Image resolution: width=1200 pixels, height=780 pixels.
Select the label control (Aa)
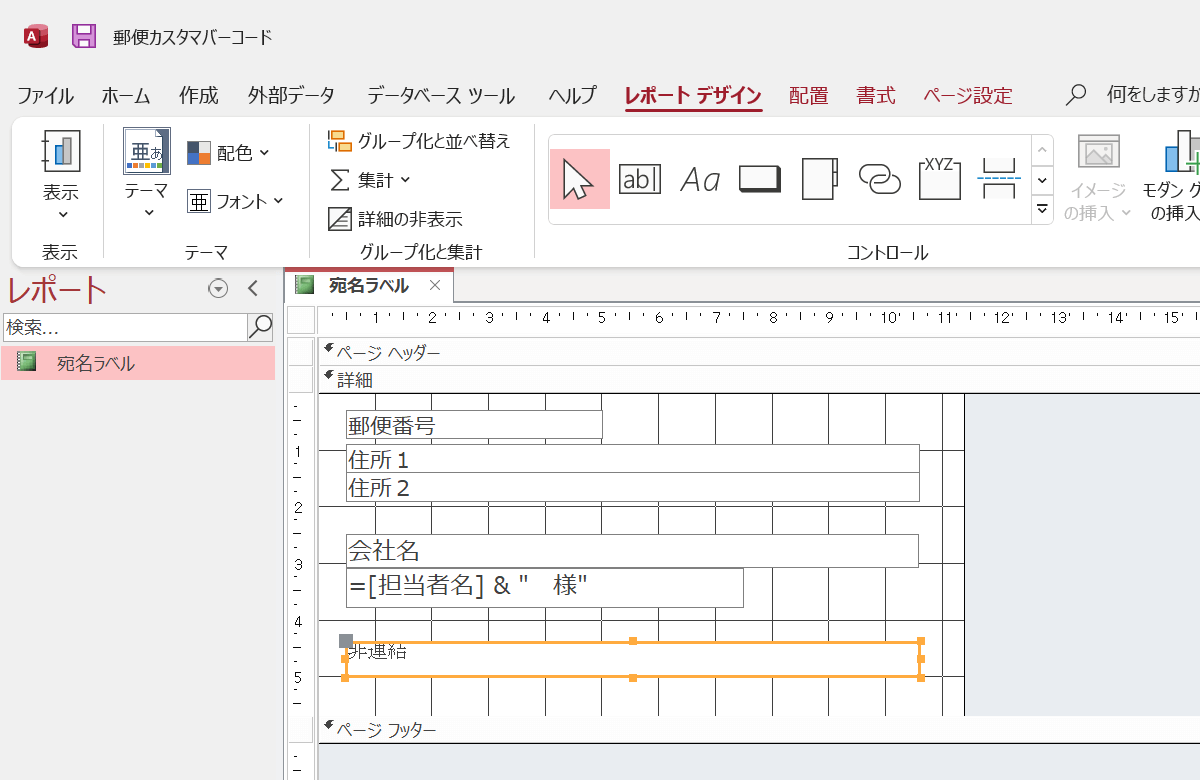tap(700, 178)
